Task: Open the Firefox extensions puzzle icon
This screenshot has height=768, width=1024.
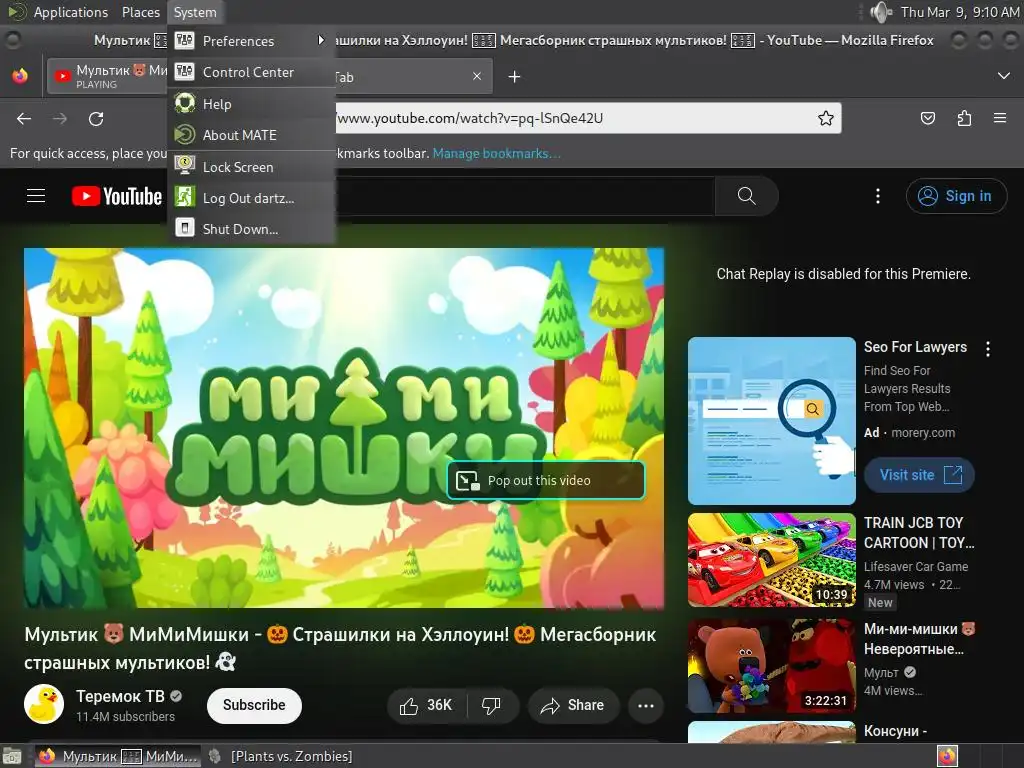Action: (x=964, y=118)
